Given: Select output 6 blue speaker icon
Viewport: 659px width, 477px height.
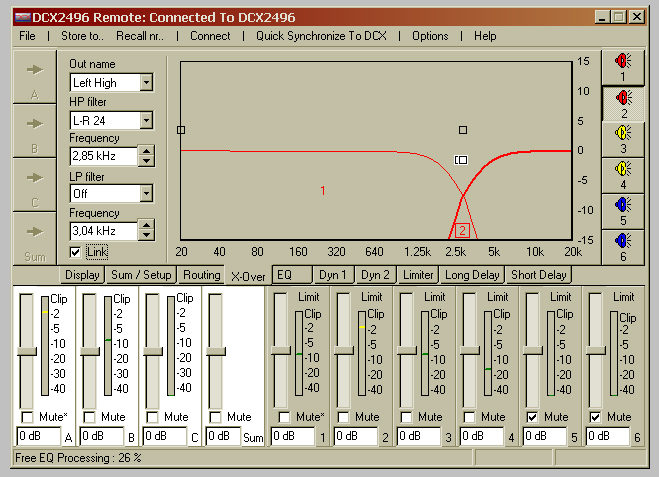Looking at the screenshot, I should click(x=623, y=247).
